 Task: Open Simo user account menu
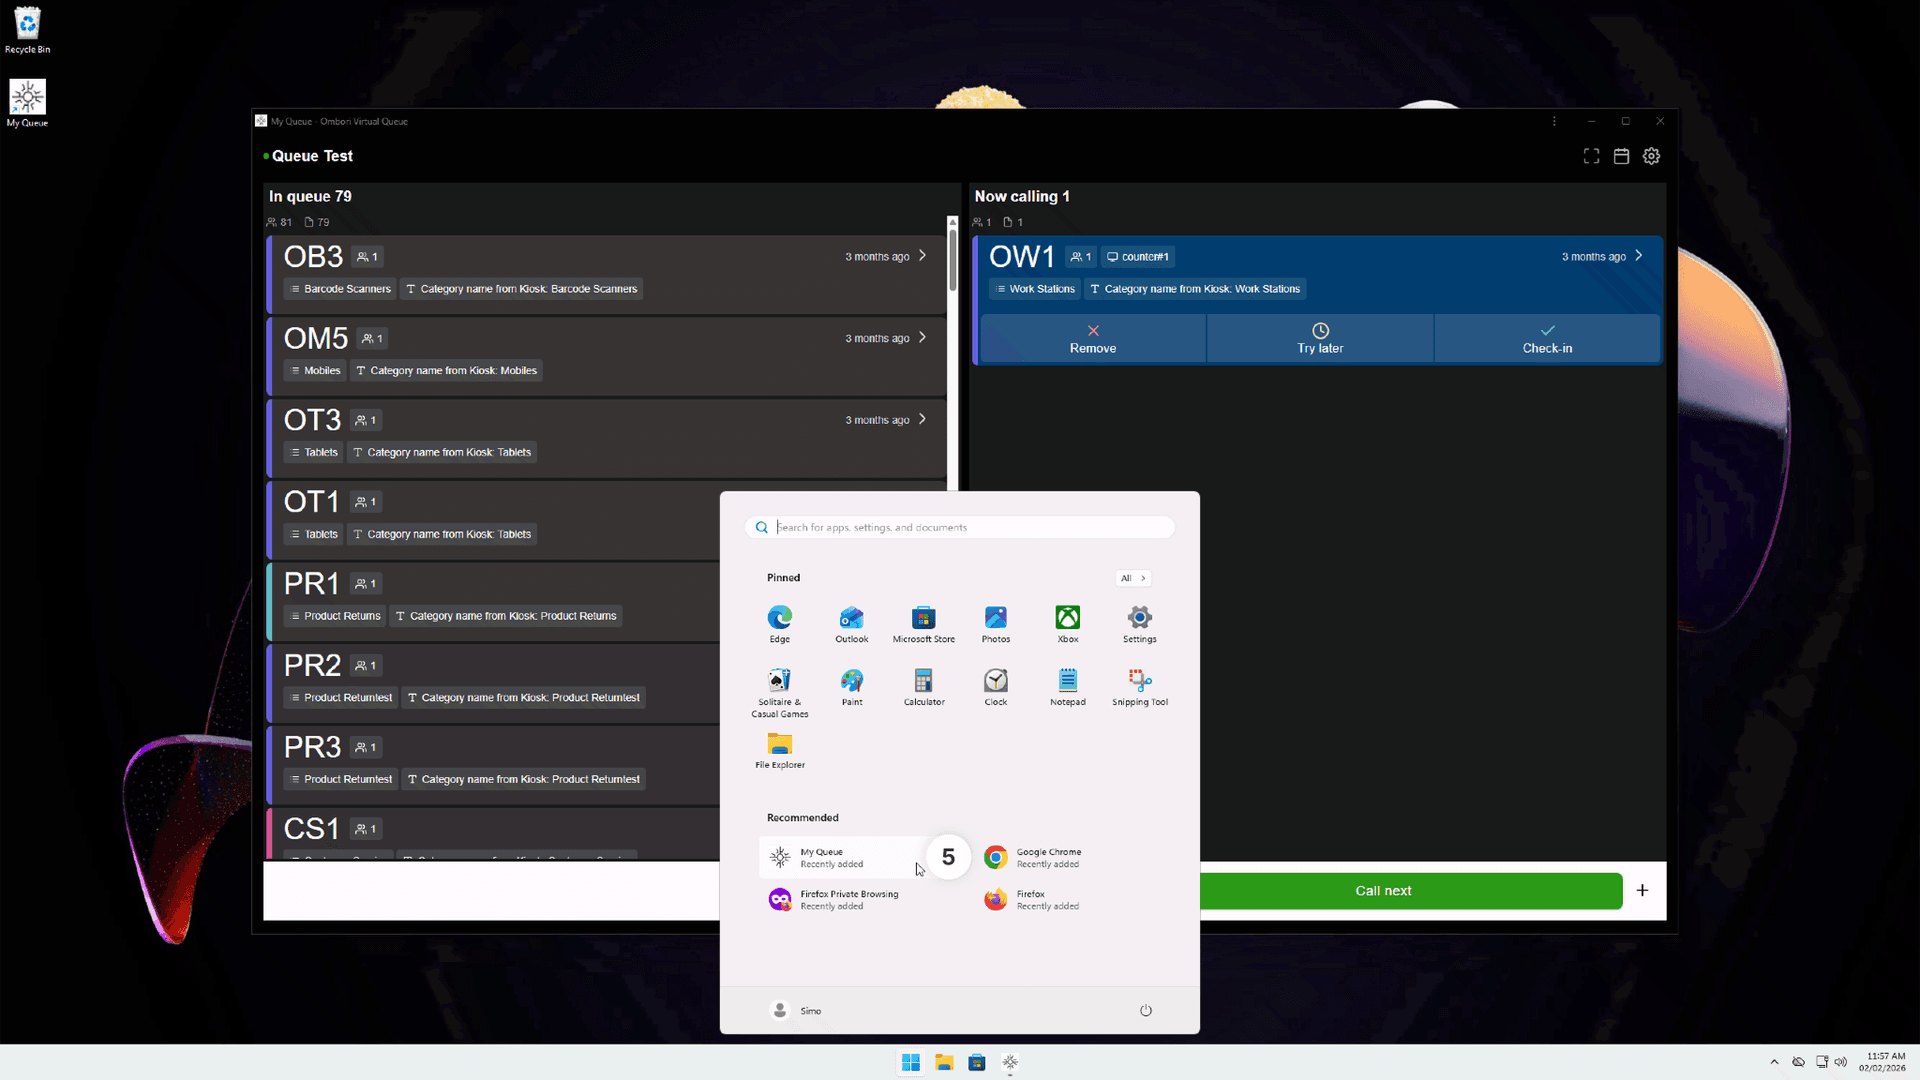pos(796,1011)
